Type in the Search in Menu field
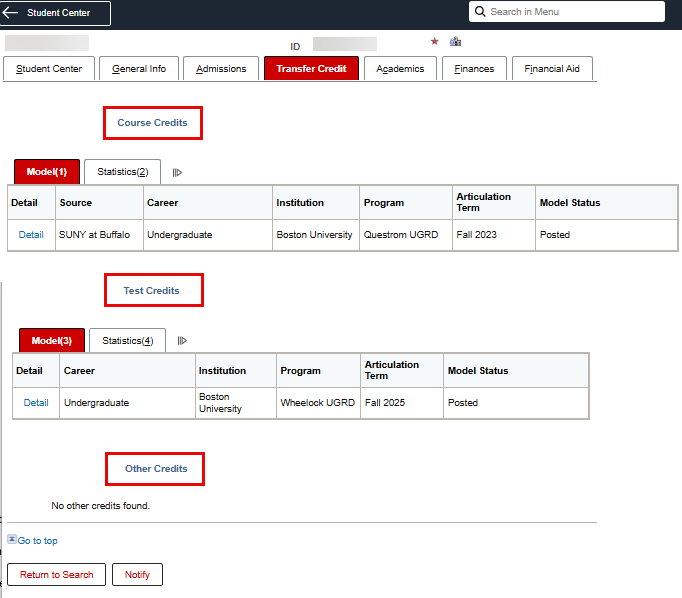 [x=567, y=12]
